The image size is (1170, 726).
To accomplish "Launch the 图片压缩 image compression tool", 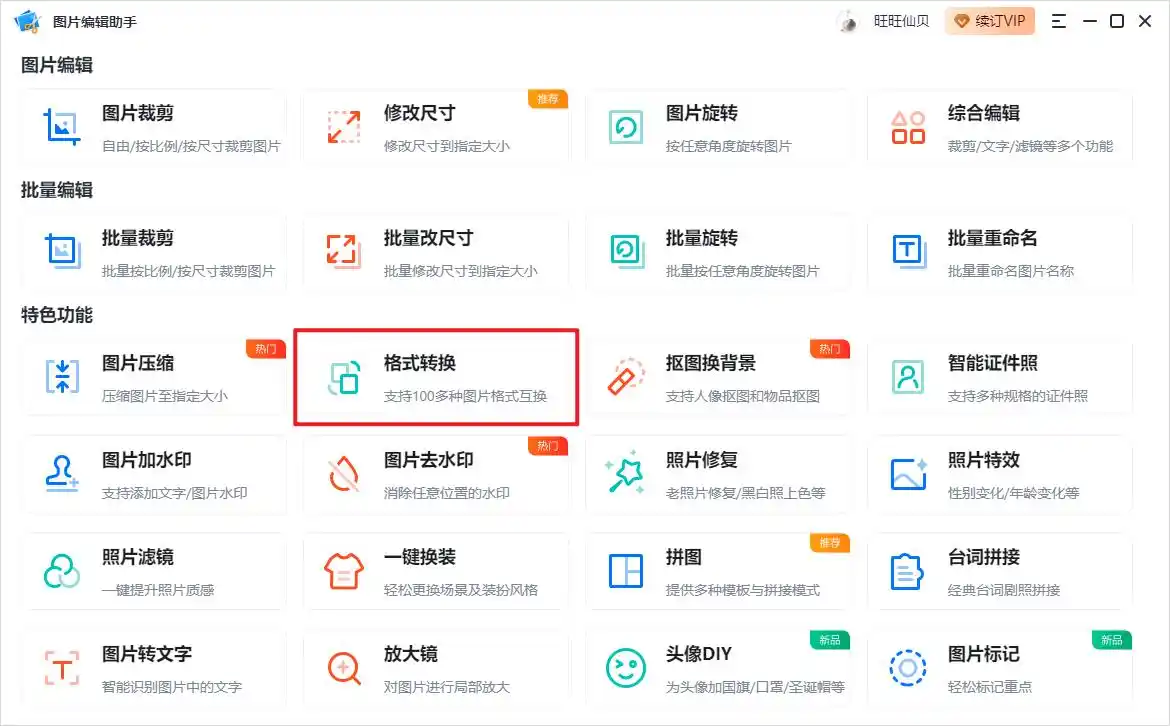I will coord(152,376).
